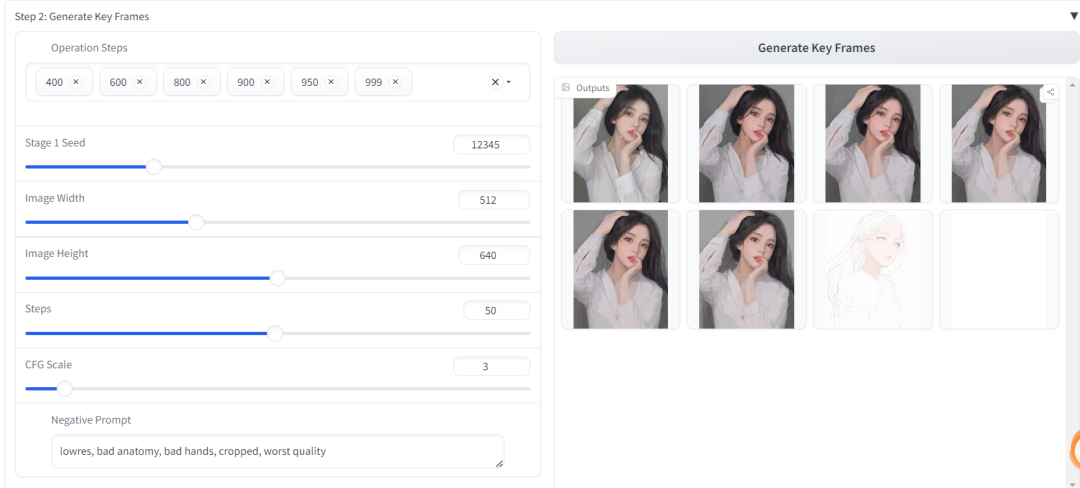
Task: Click the Negative Prompt label
Action: (x=91, y=420)
